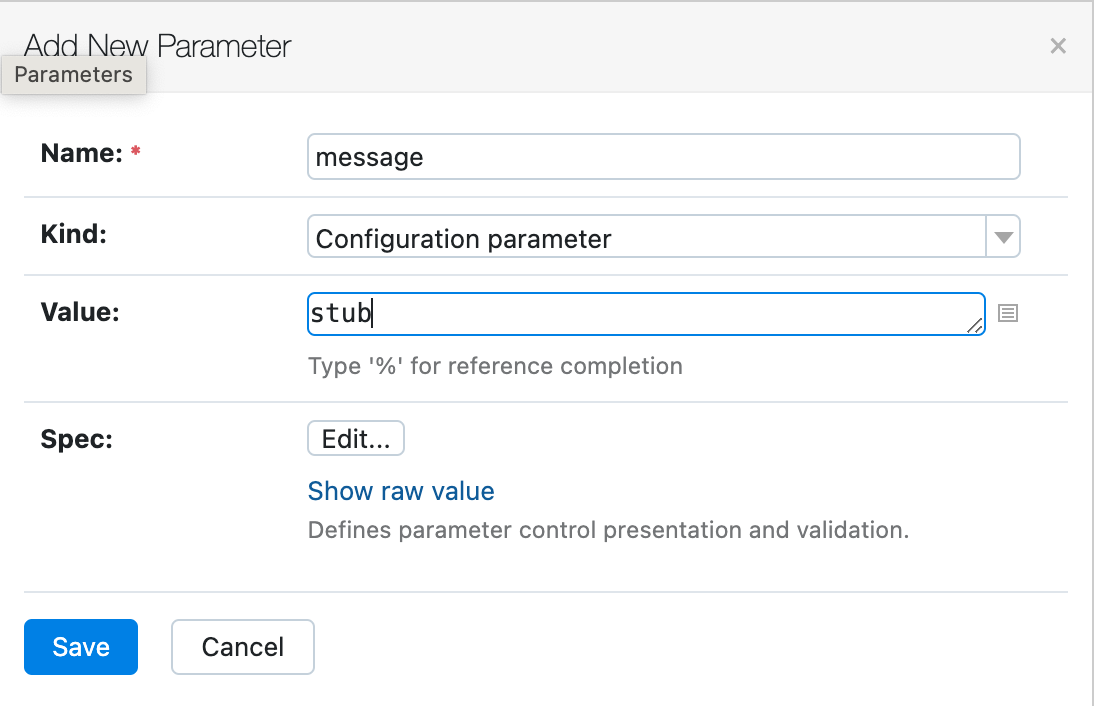Click the reference completion hint text
The height and width of the screenshot is (706, 1094).
tap(495, 366)
